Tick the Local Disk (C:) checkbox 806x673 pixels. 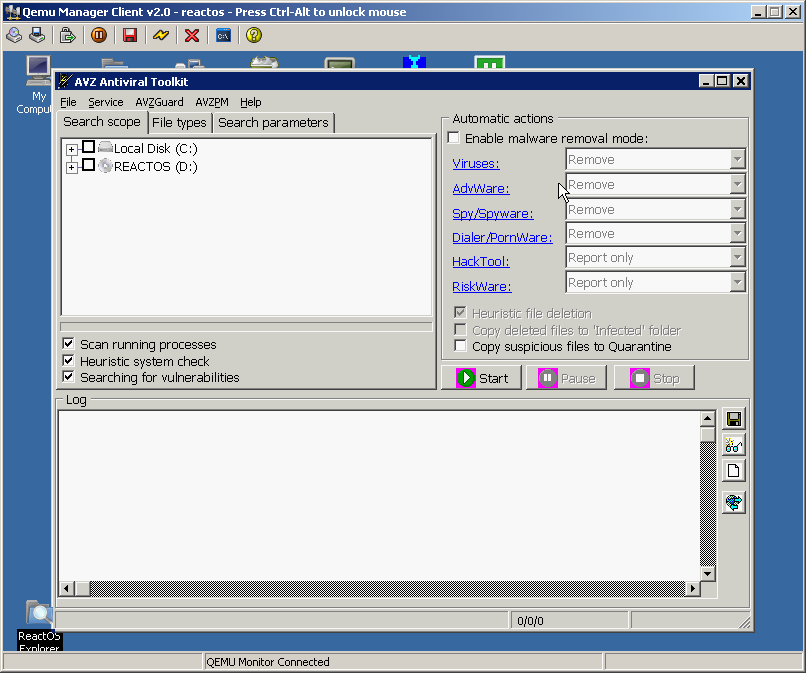[x=89, y=148]
